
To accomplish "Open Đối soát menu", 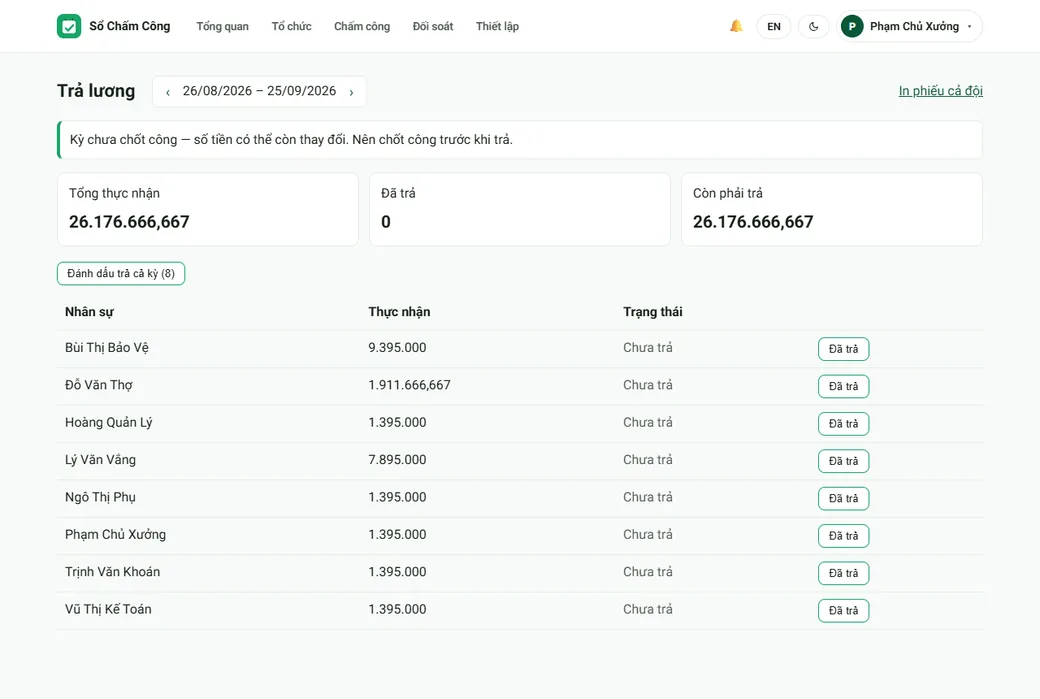I will coord(432,27).
